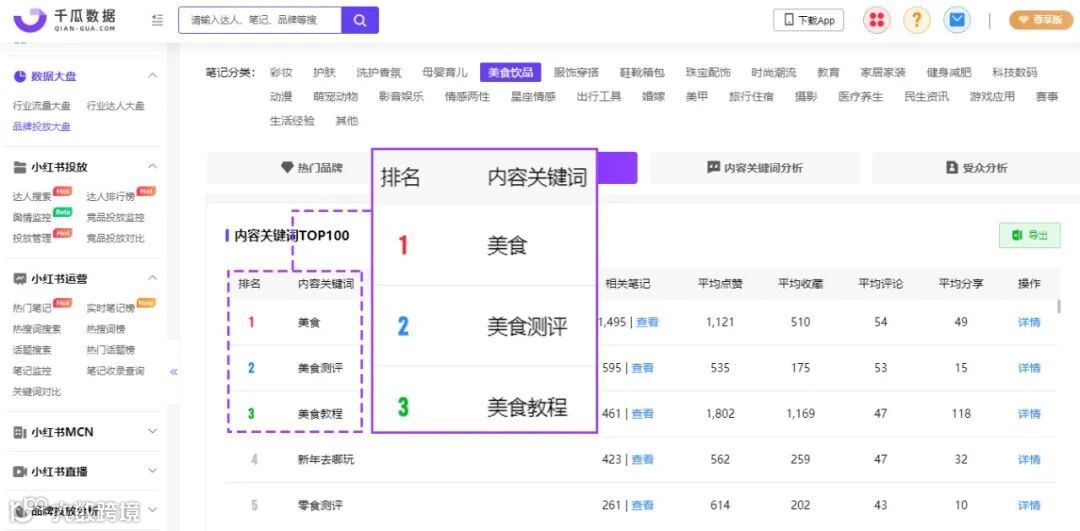Open 详情 for the 美食教程 row
The image size is (1080, 531).
1029,414
